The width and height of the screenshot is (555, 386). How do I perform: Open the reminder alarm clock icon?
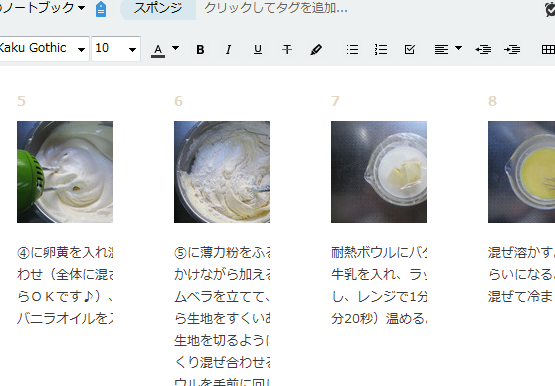[x=550, y=9]
